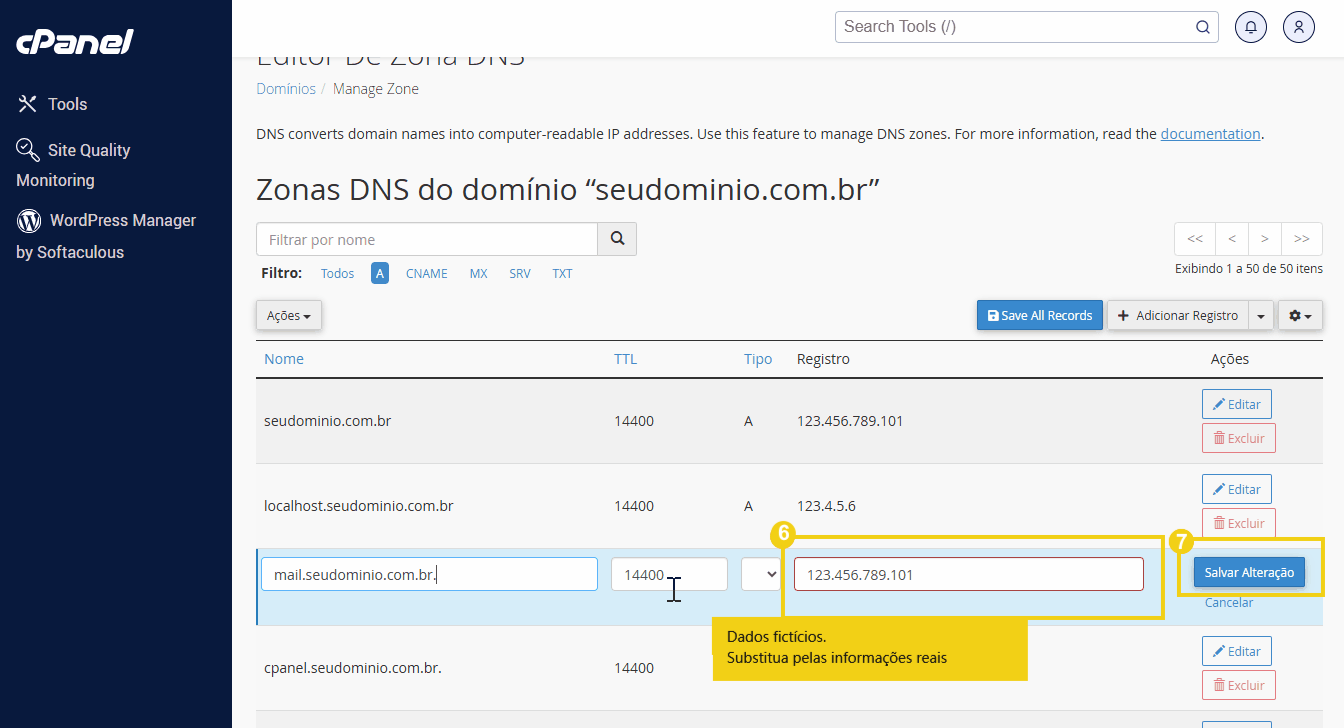Open the Ações dropdown
Image resolution: width=1344 pixels, height=728 pixels.
coord(289,315)
